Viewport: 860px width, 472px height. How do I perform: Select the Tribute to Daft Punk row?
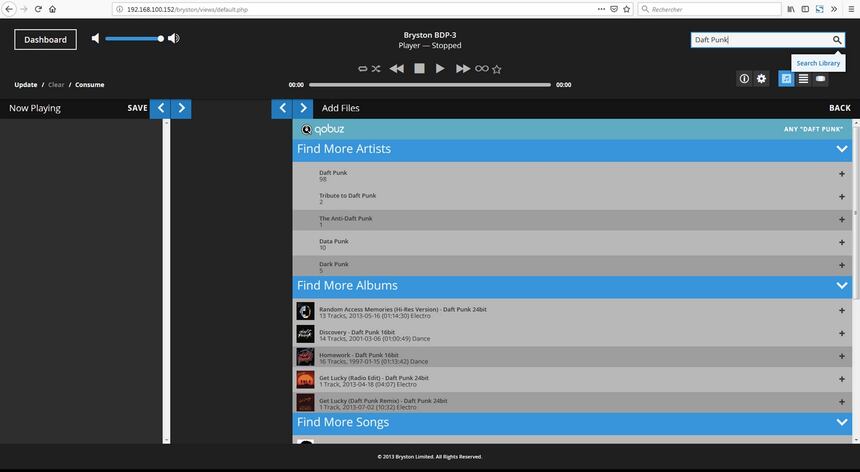[572, 198]
